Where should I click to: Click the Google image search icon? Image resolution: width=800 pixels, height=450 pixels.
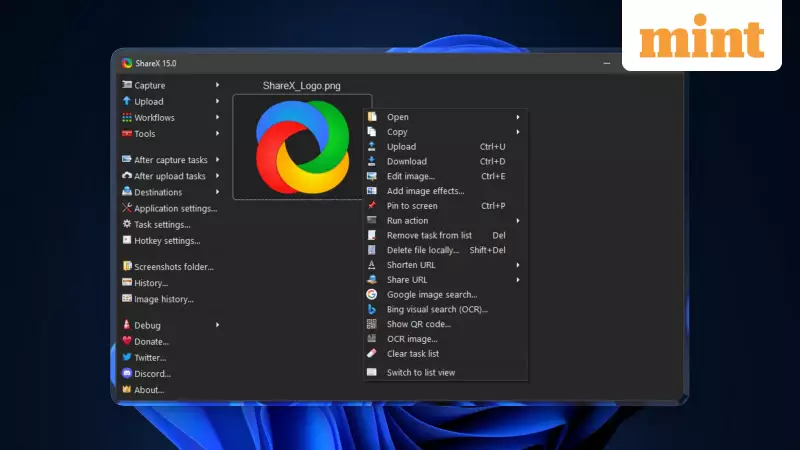[372, 294]
